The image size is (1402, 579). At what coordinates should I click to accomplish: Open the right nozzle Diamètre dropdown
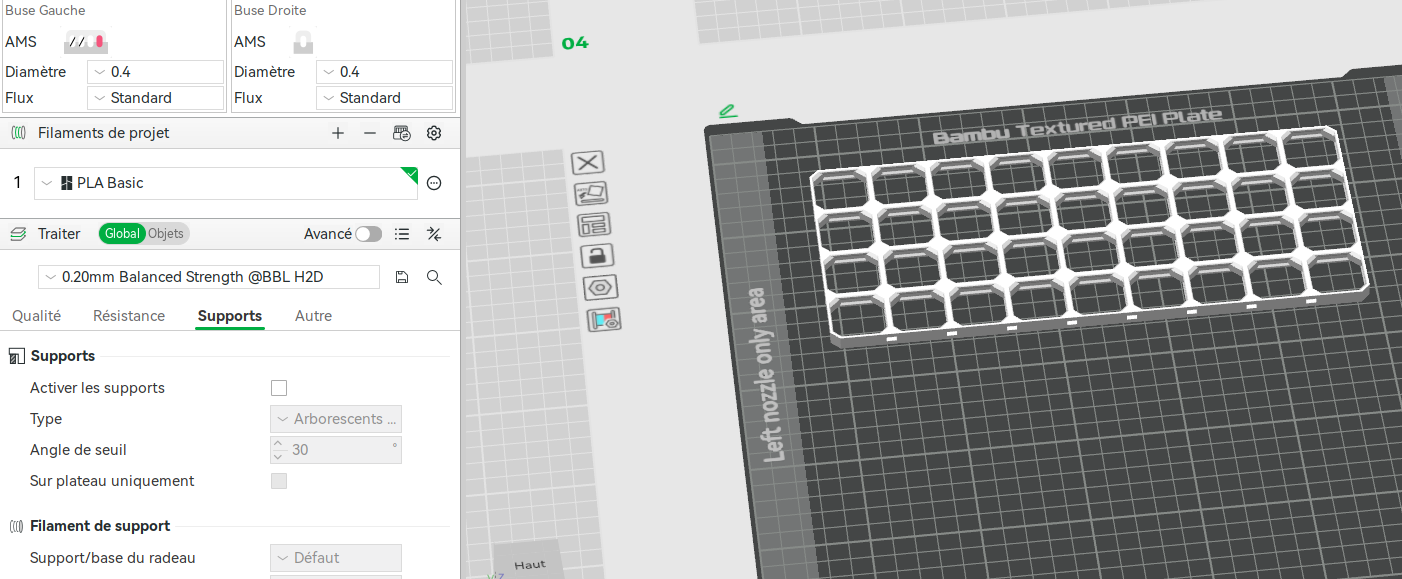click(x=384, y=72)
